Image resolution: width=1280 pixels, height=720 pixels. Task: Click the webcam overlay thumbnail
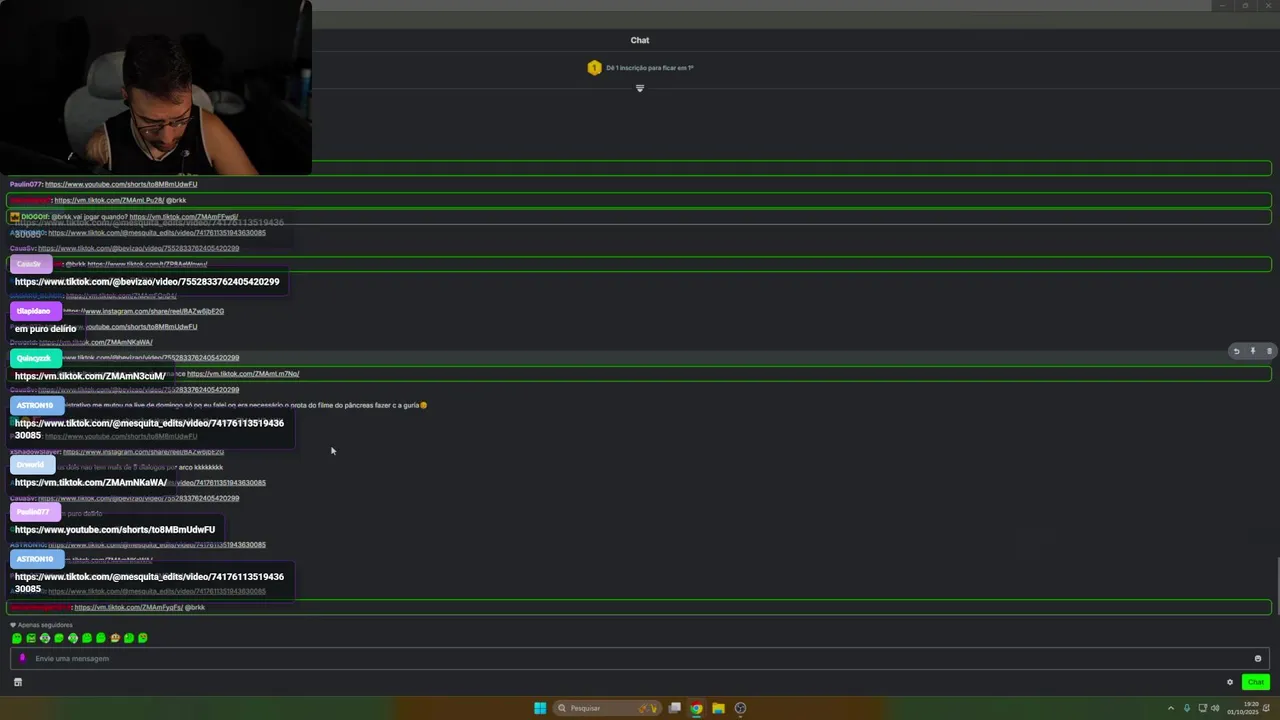(x=156, y=87)
